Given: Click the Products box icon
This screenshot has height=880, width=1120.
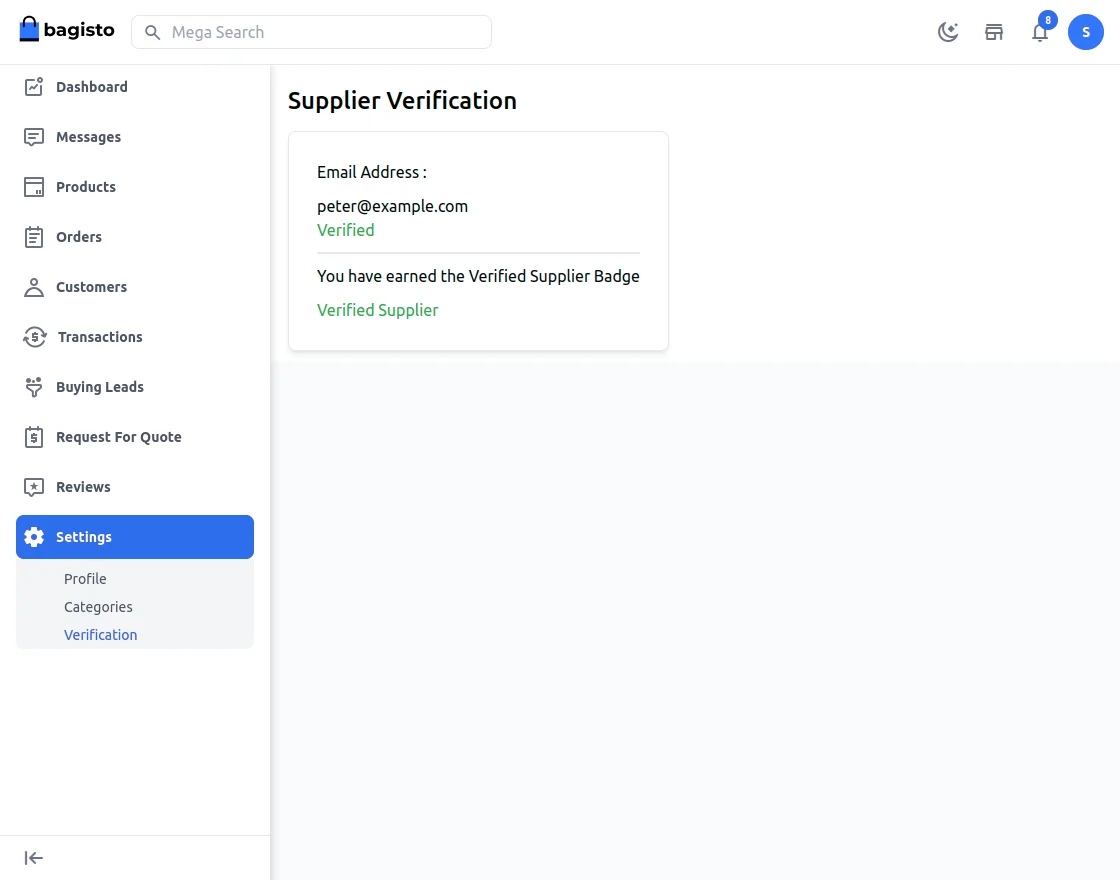Looking at the screenshot, I should (x=34, y=187).
